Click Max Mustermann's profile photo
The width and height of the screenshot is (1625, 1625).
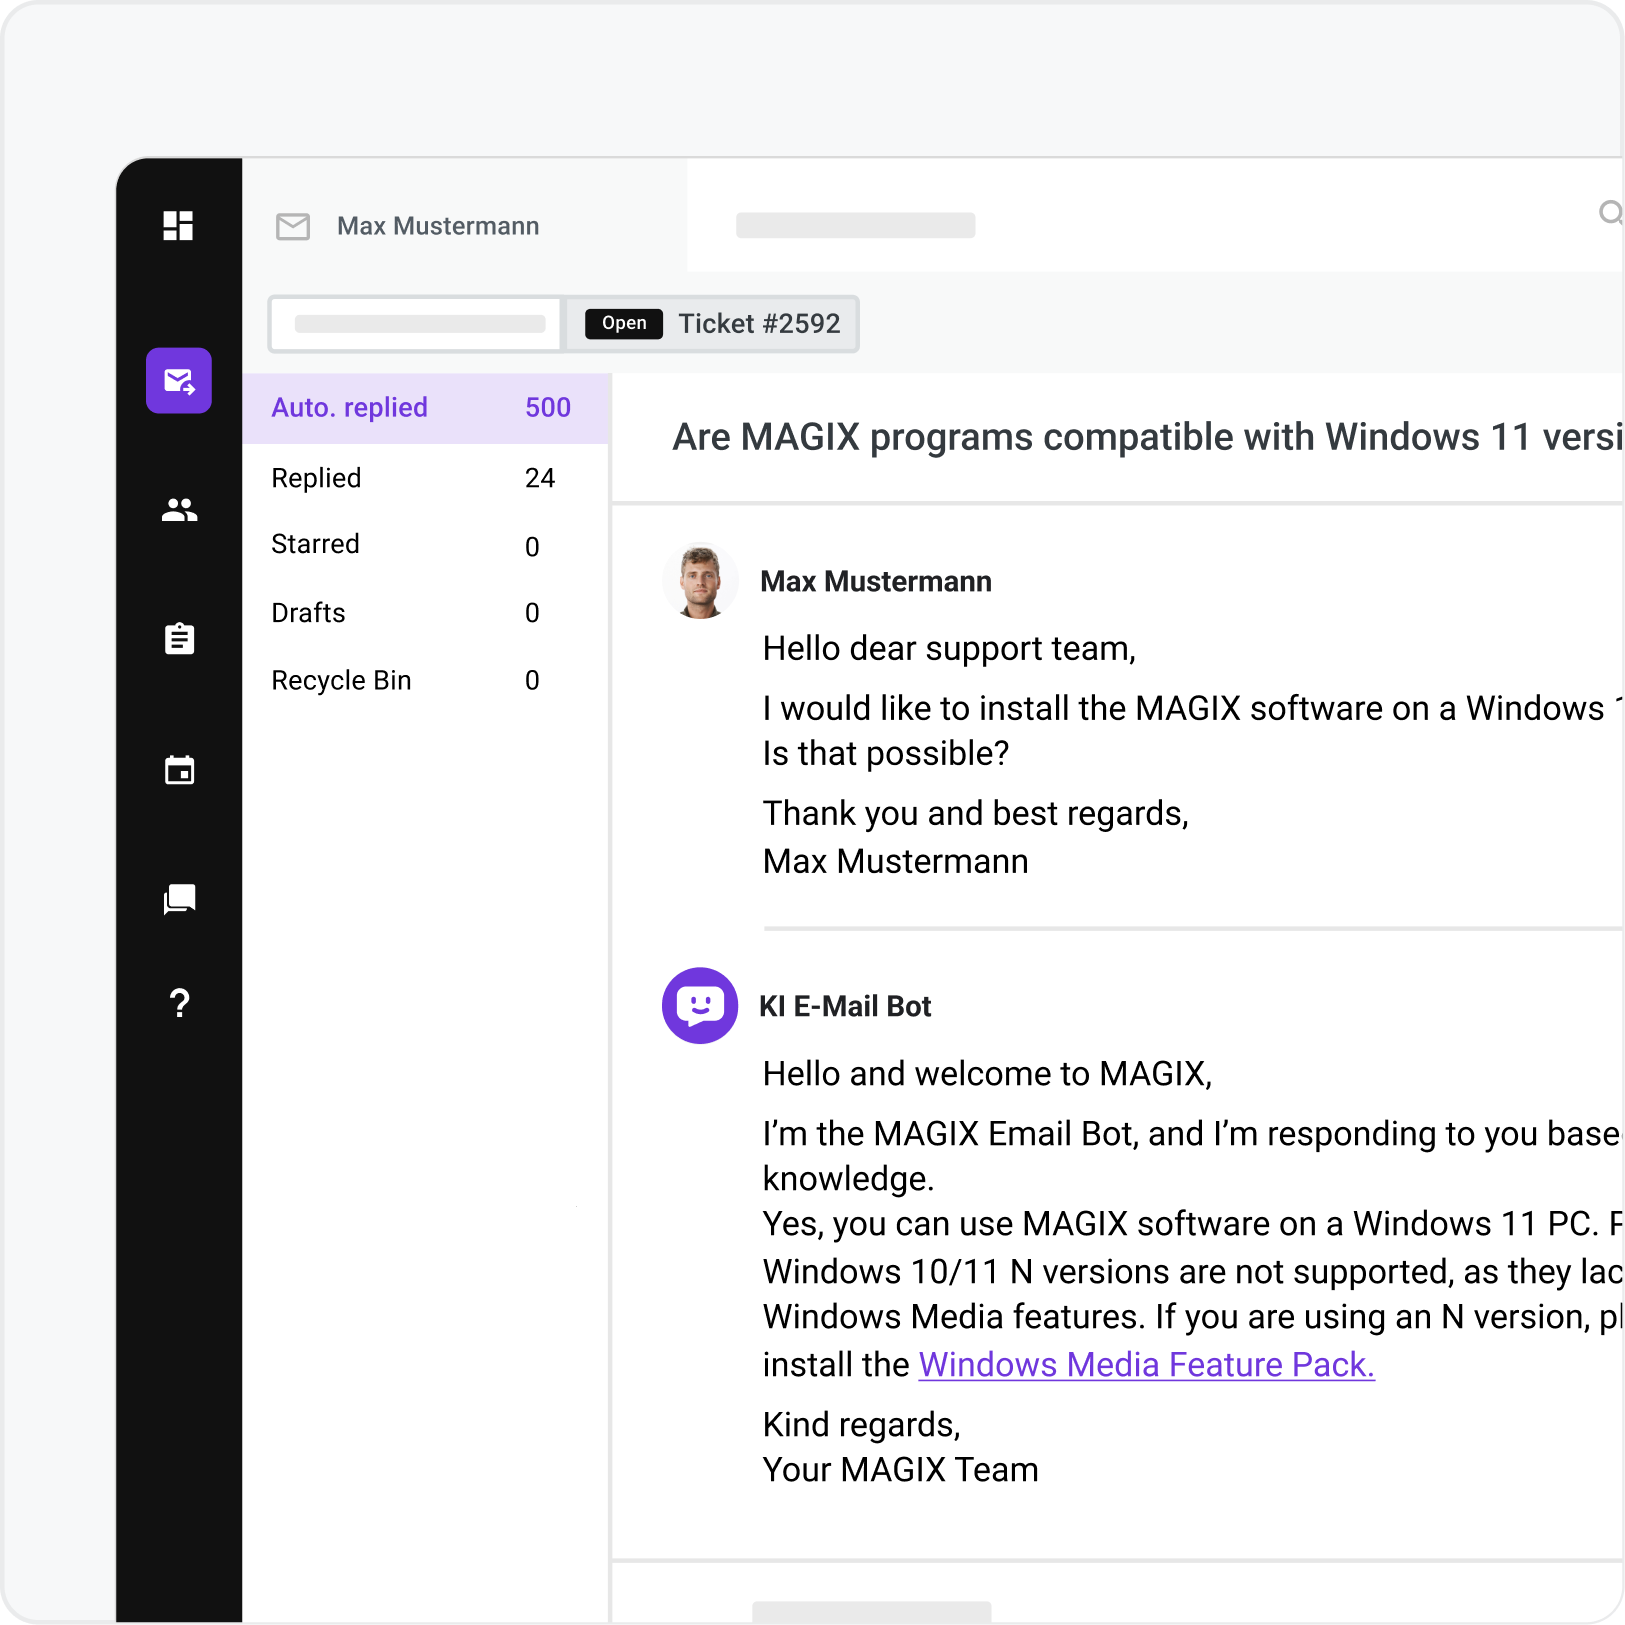click(700, 580)
